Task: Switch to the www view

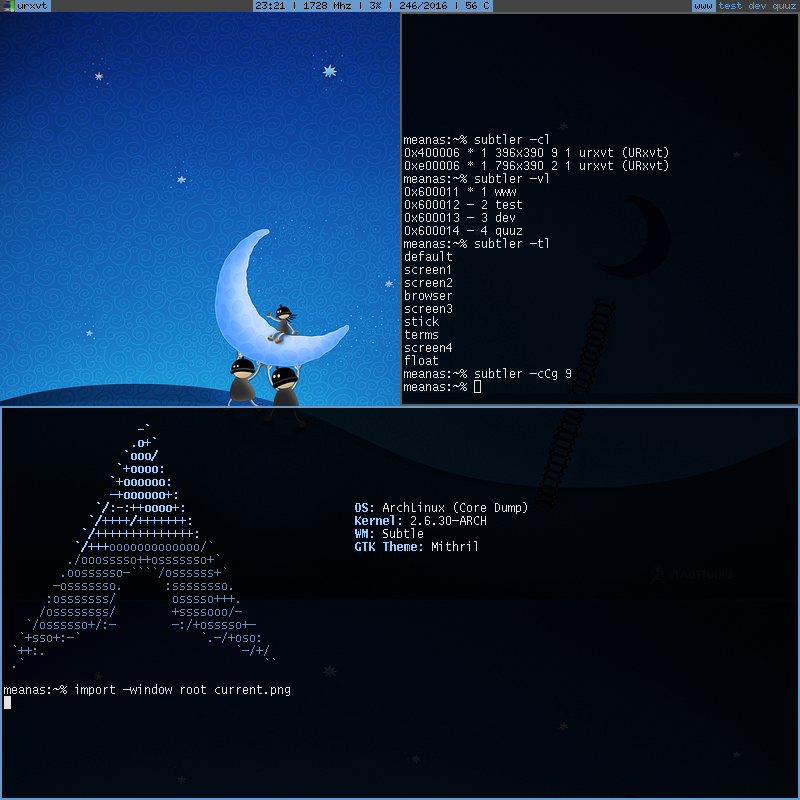Action: [704, 6]
